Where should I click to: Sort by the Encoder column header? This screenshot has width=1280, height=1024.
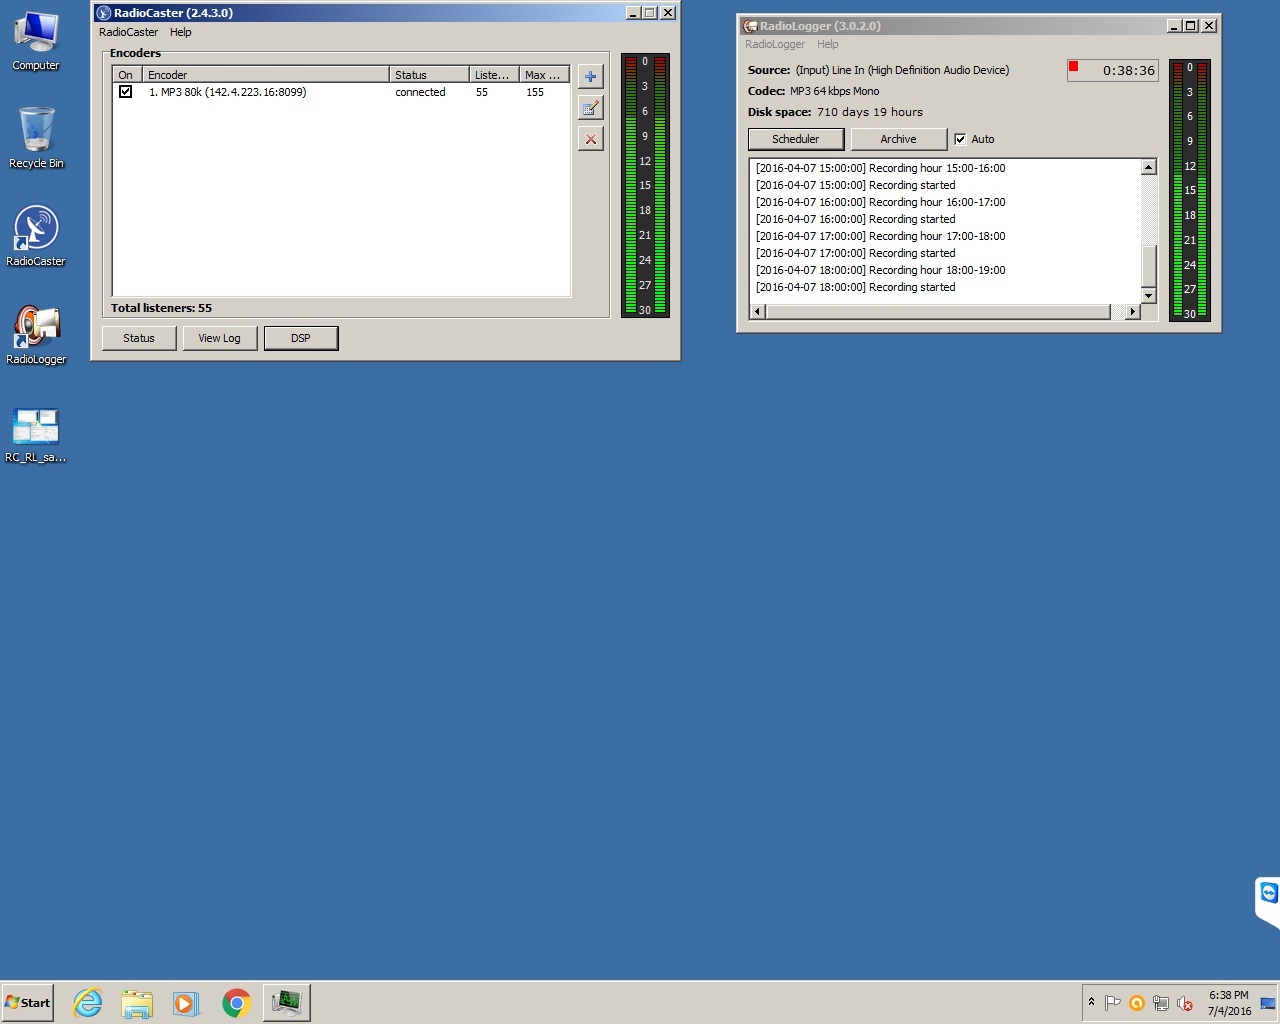266,75
